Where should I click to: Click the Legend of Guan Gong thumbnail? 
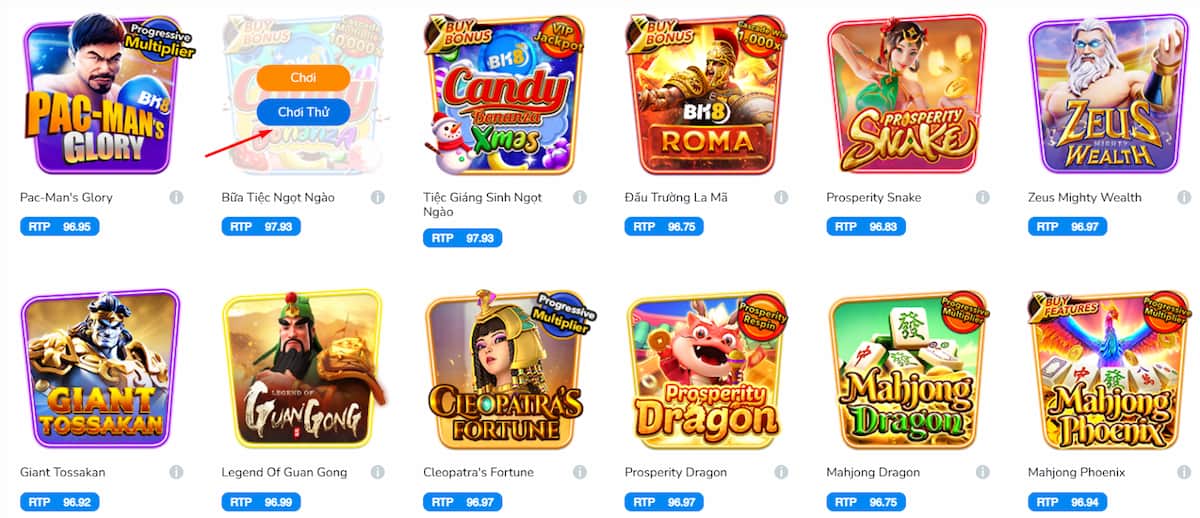click(303, 370)
